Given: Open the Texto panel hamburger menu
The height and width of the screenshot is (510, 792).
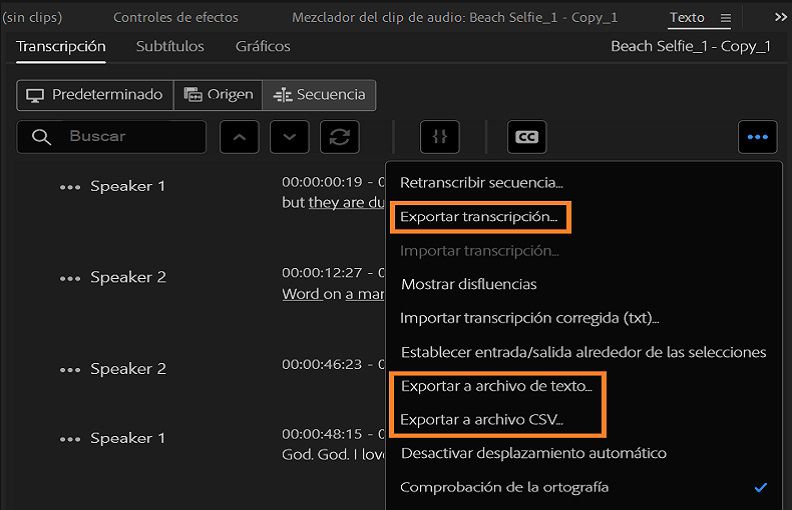Looking at the screenshot, I should pyautogui.click(x=725, y=18).
